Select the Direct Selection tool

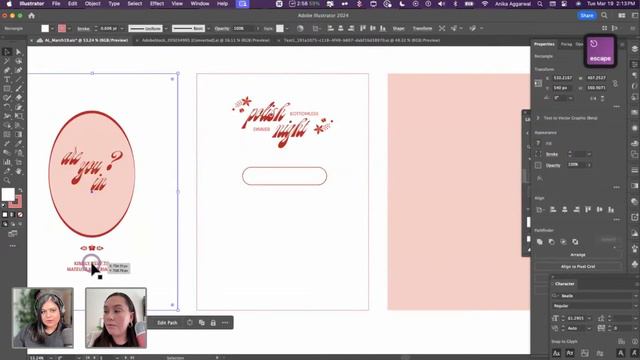coord(19,52)
